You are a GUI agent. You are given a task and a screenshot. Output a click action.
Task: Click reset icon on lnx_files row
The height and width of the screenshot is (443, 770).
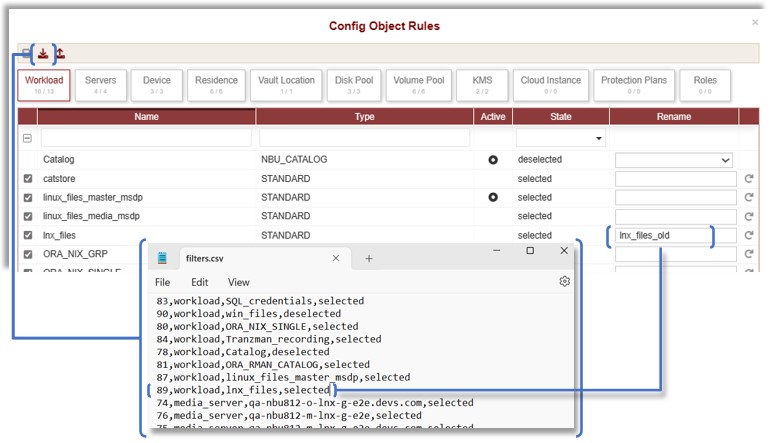748,236
